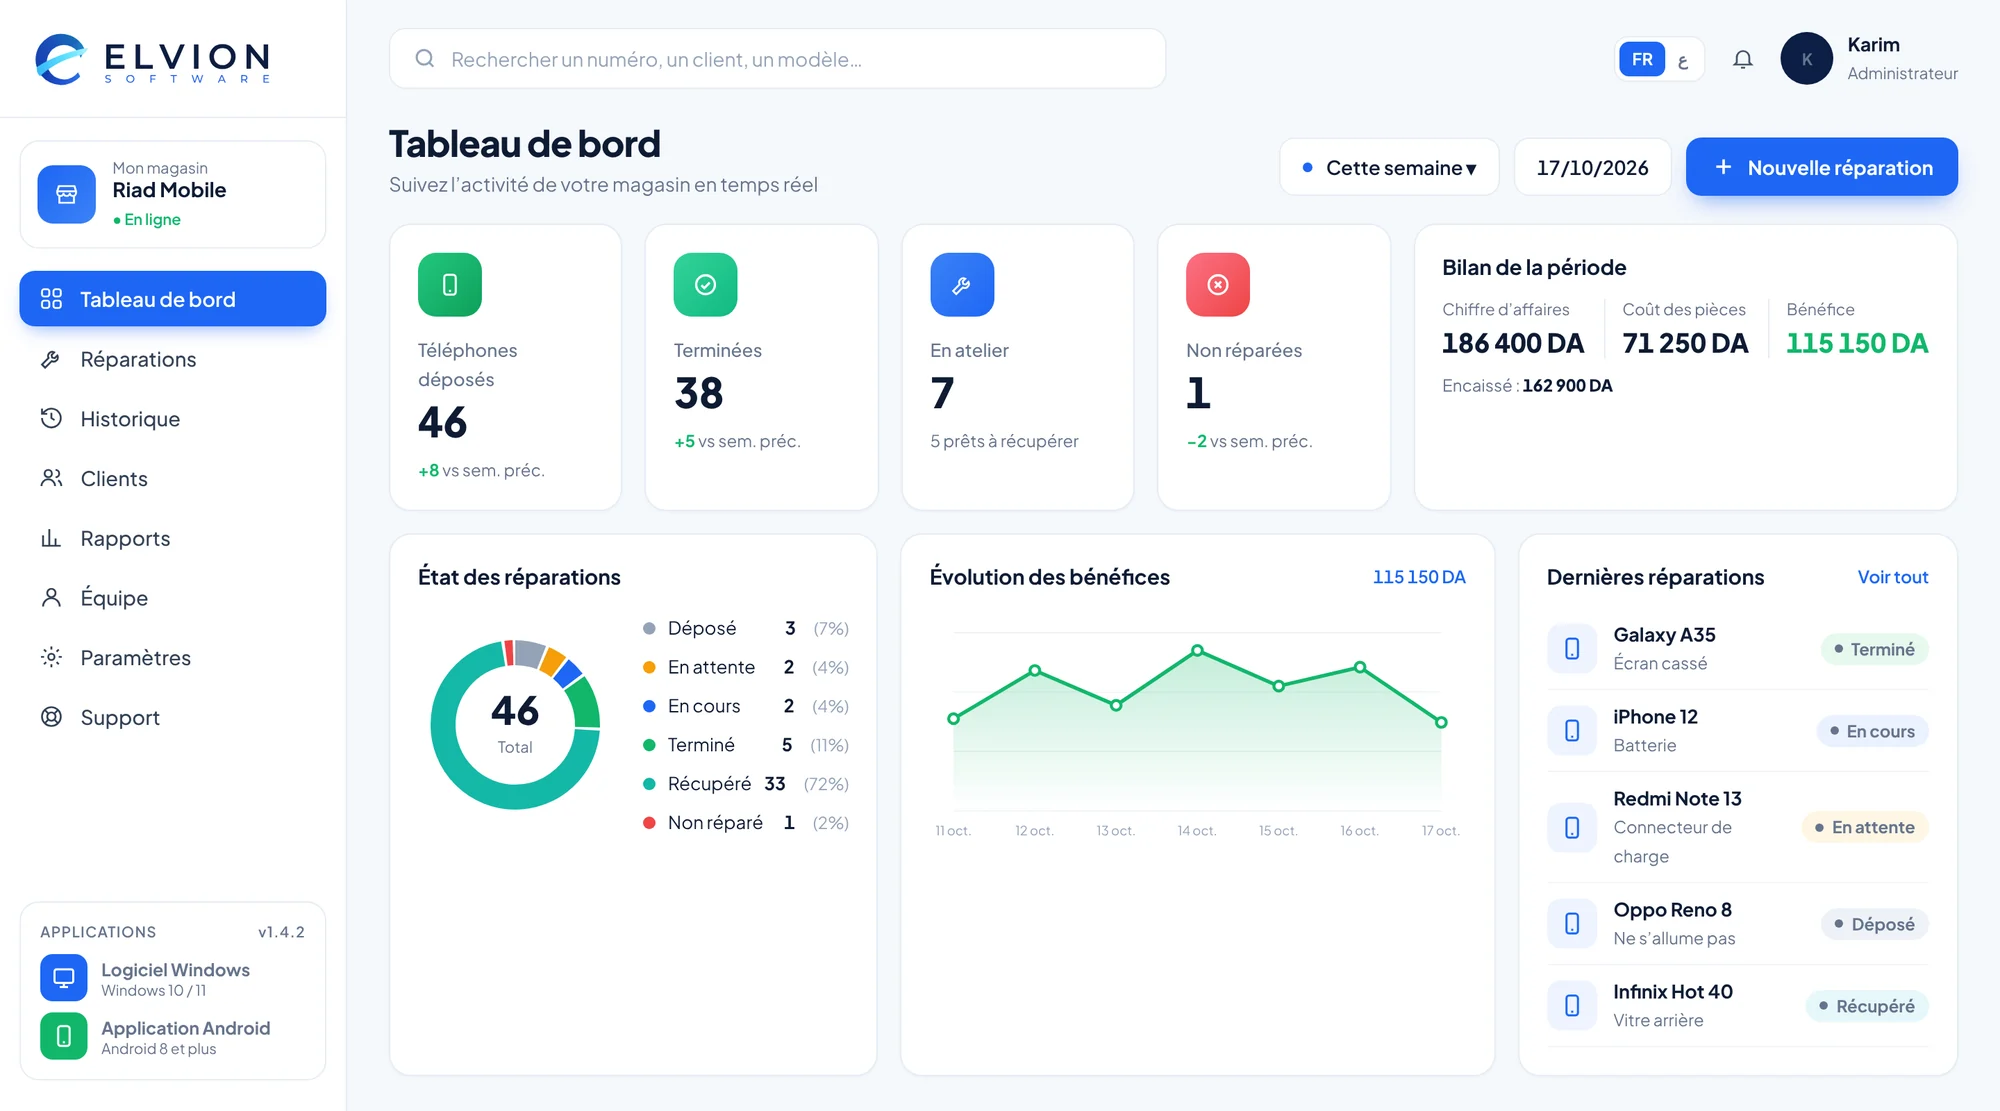Click Karim's profile avatar
This screenshot has height=1111, width=2000.
(1806, 59)
